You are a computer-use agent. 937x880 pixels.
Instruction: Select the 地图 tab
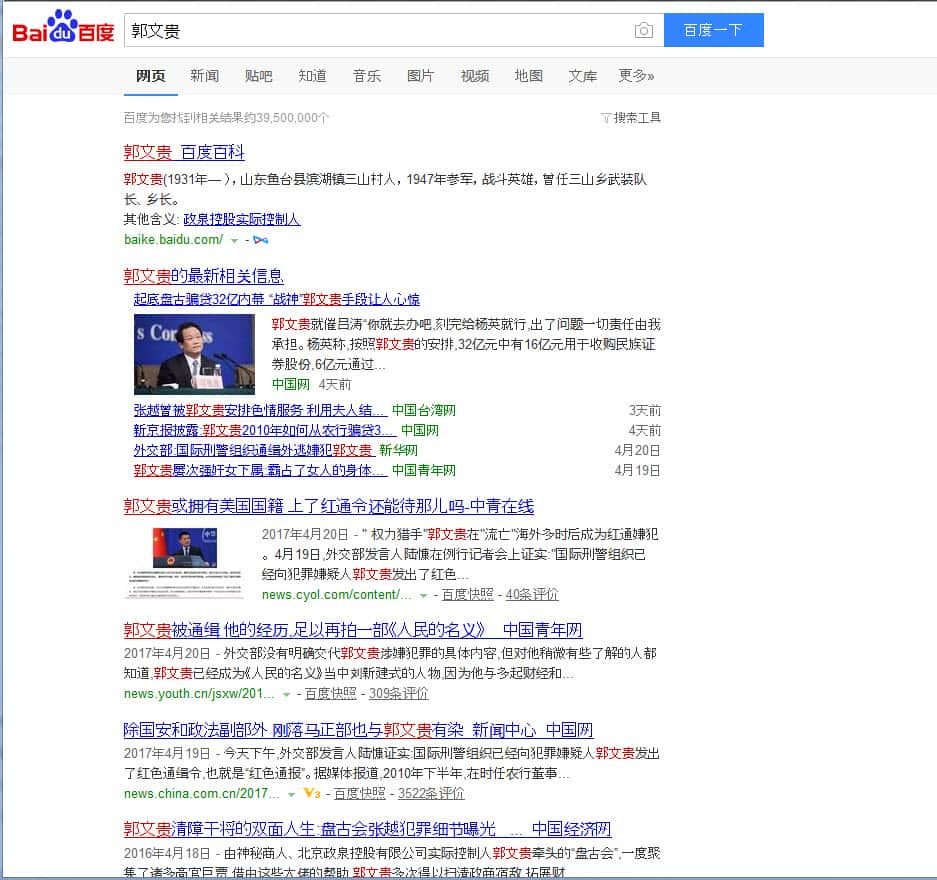(x=528, y=75)
